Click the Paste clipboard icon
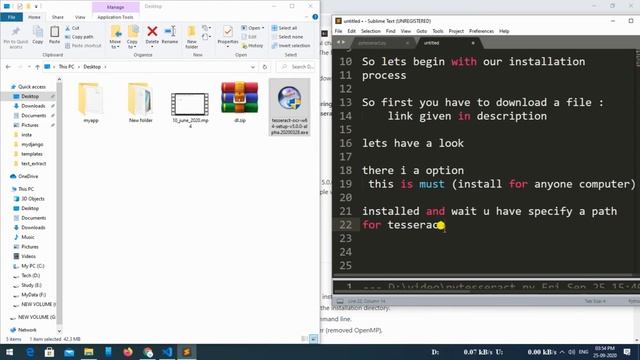The width and height of the screenshot is (640, 360). [x=54, y=35]
